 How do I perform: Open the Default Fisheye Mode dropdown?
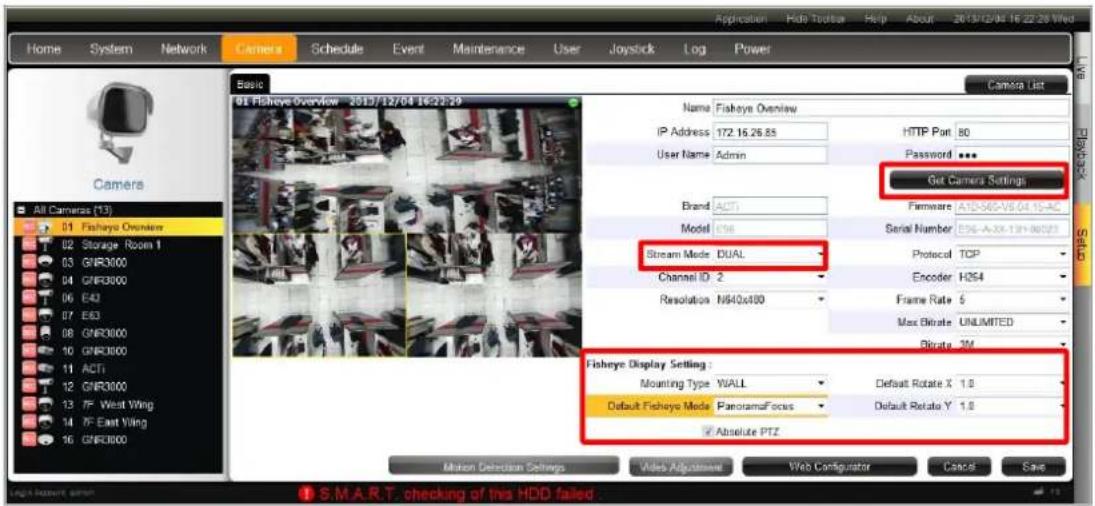pyautogui.click(x=770, y=405)
